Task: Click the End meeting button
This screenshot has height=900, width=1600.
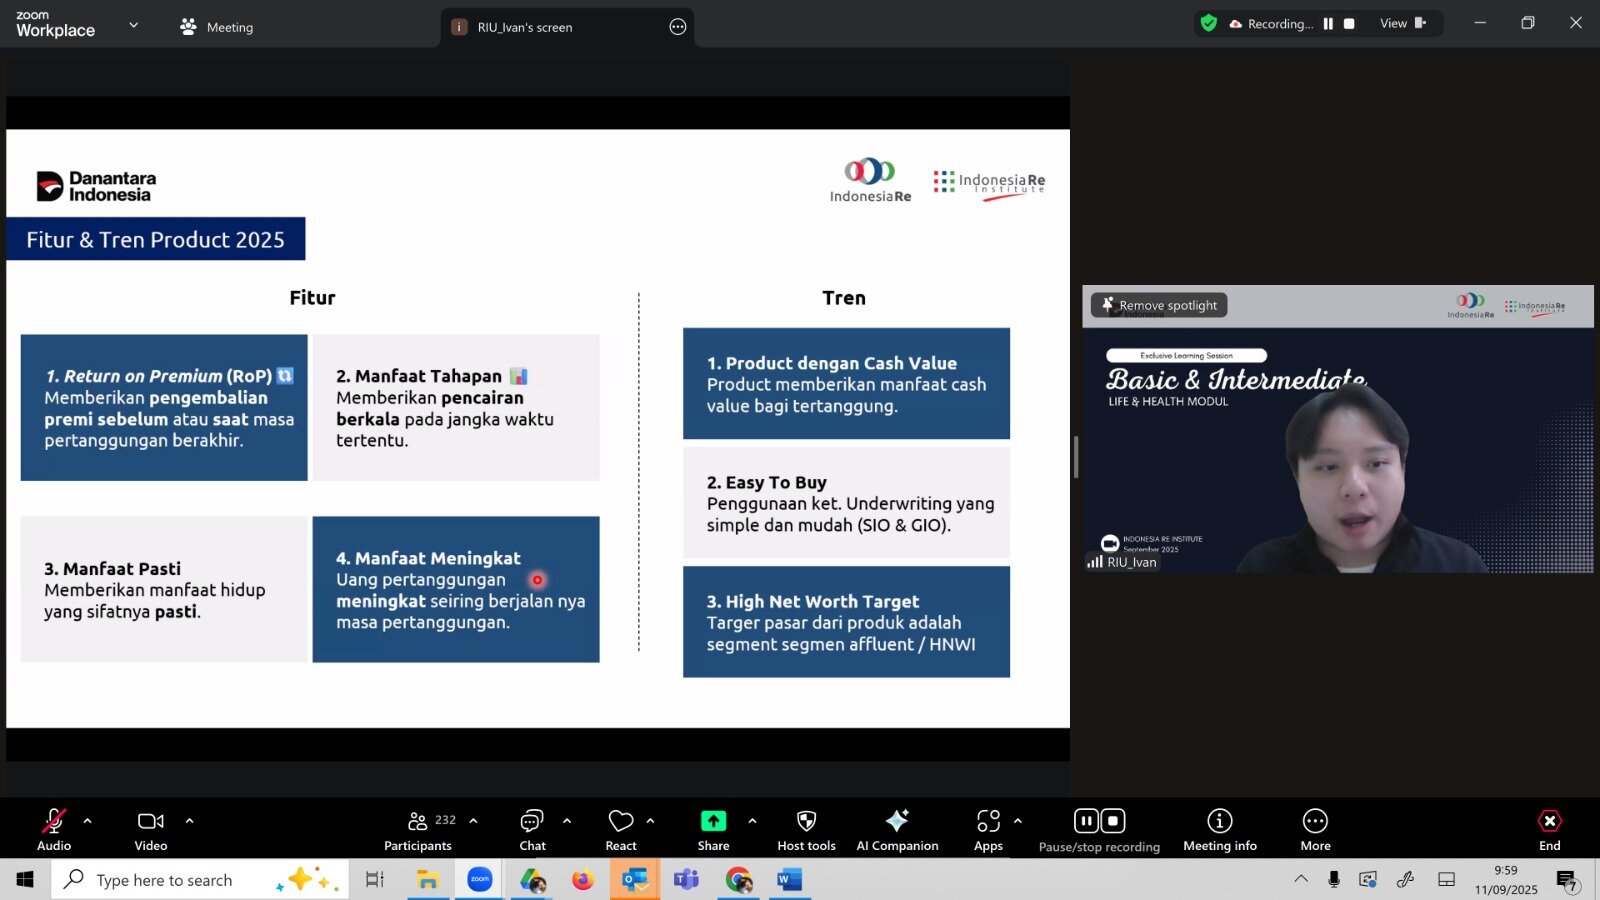Action: (1549, 829)
